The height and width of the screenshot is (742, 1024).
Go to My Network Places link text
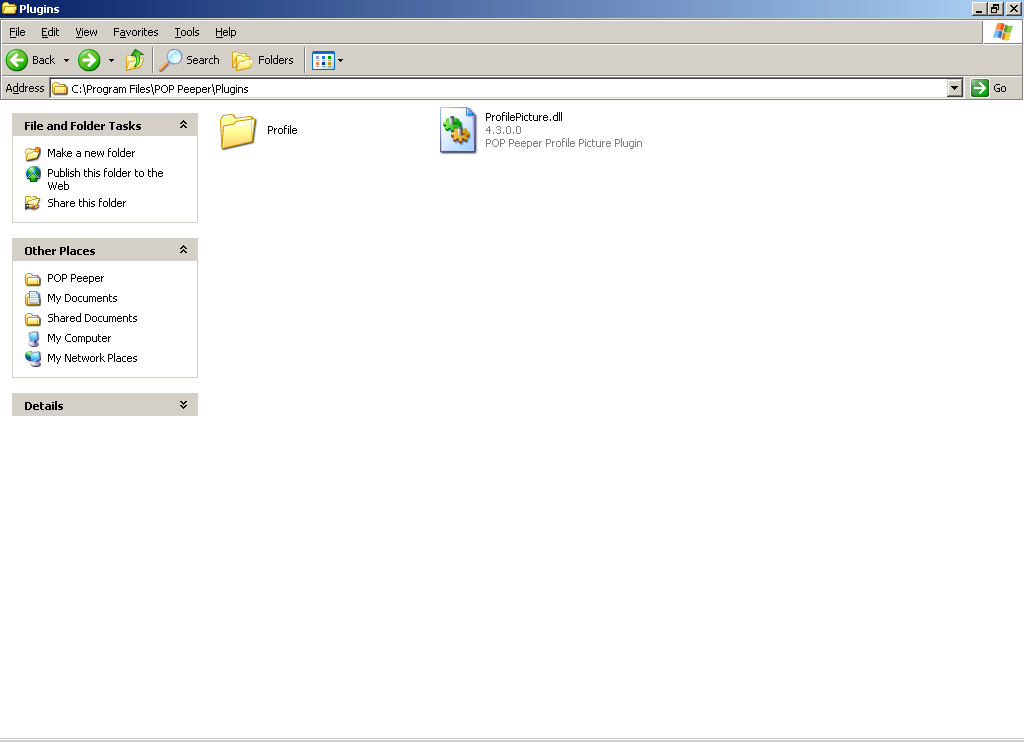pyautogui.click(x=92, y=358)
